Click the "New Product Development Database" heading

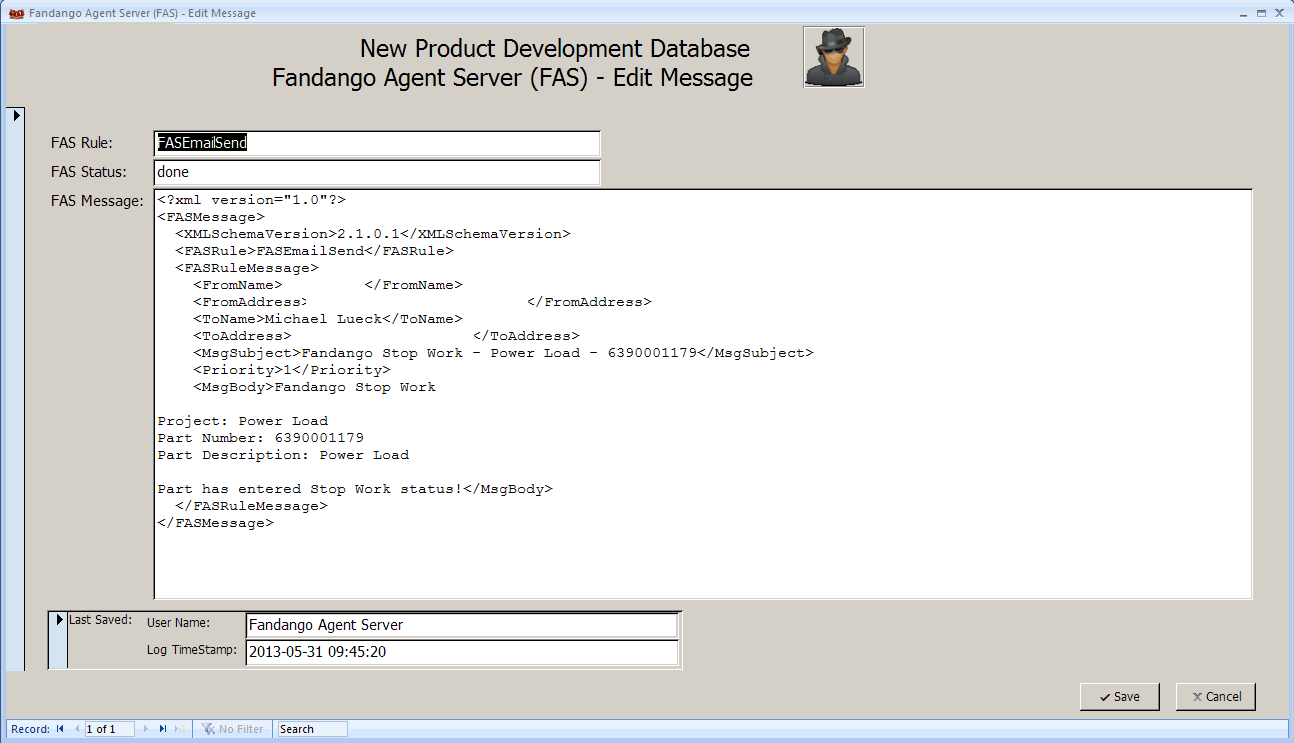[555, 48]
